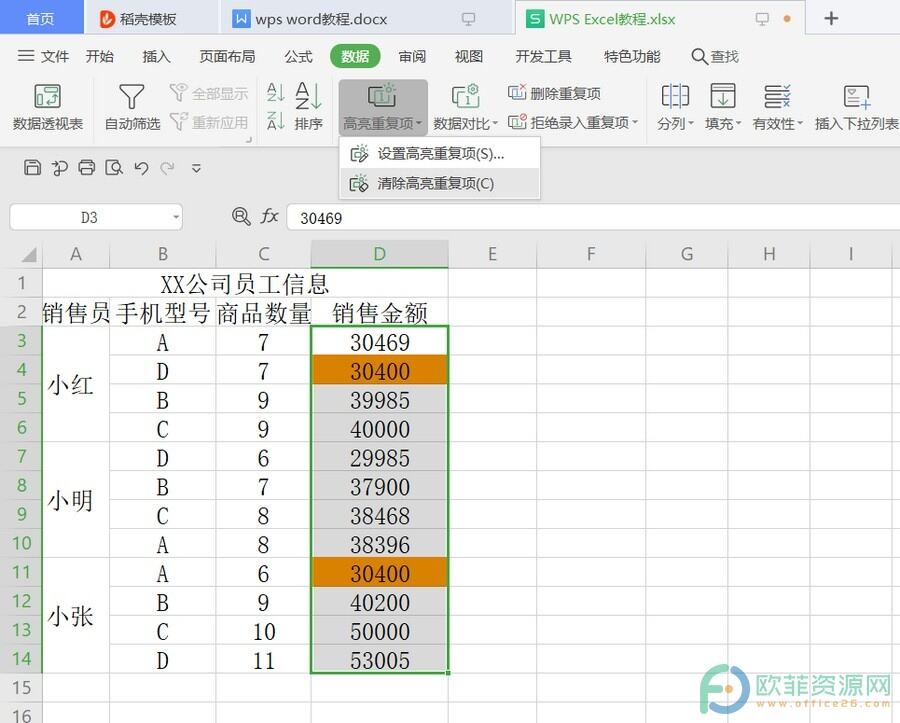Select 清除高亮重复项(C) menu entry
This screenshot has height=723, width=900.
point(440,184)
